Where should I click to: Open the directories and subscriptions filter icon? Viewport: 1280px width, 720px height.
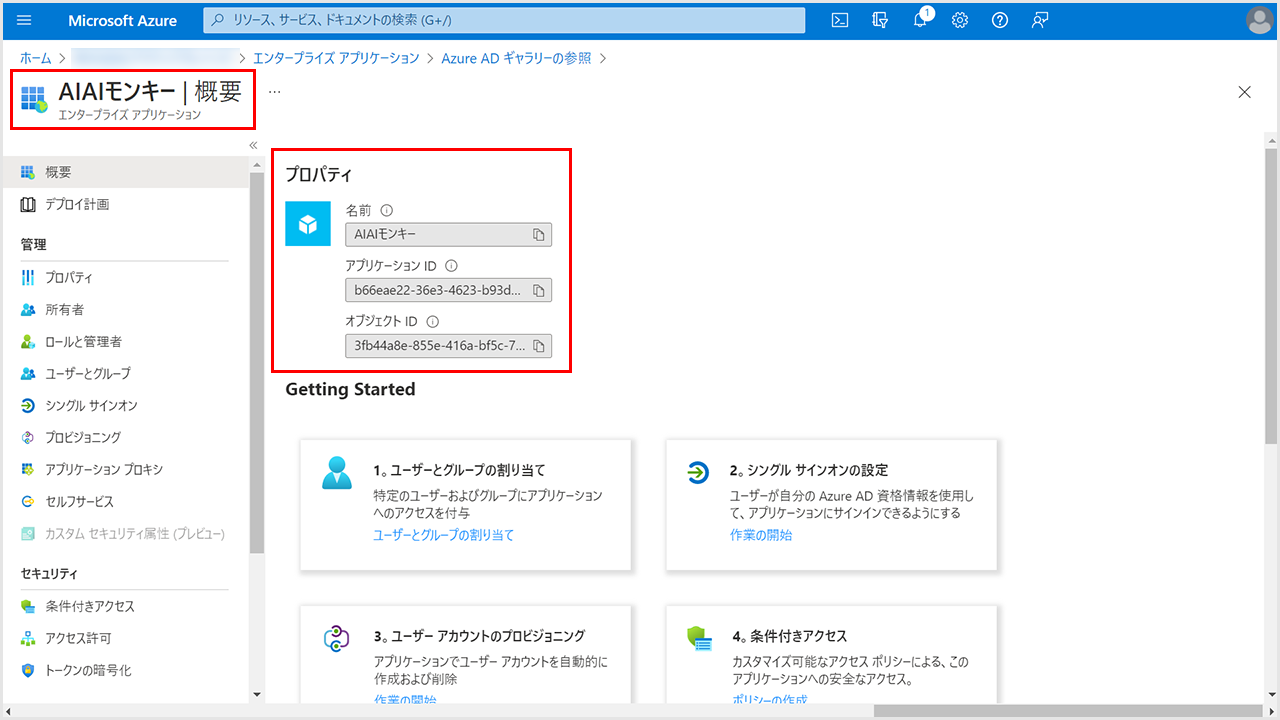(880, 20)
